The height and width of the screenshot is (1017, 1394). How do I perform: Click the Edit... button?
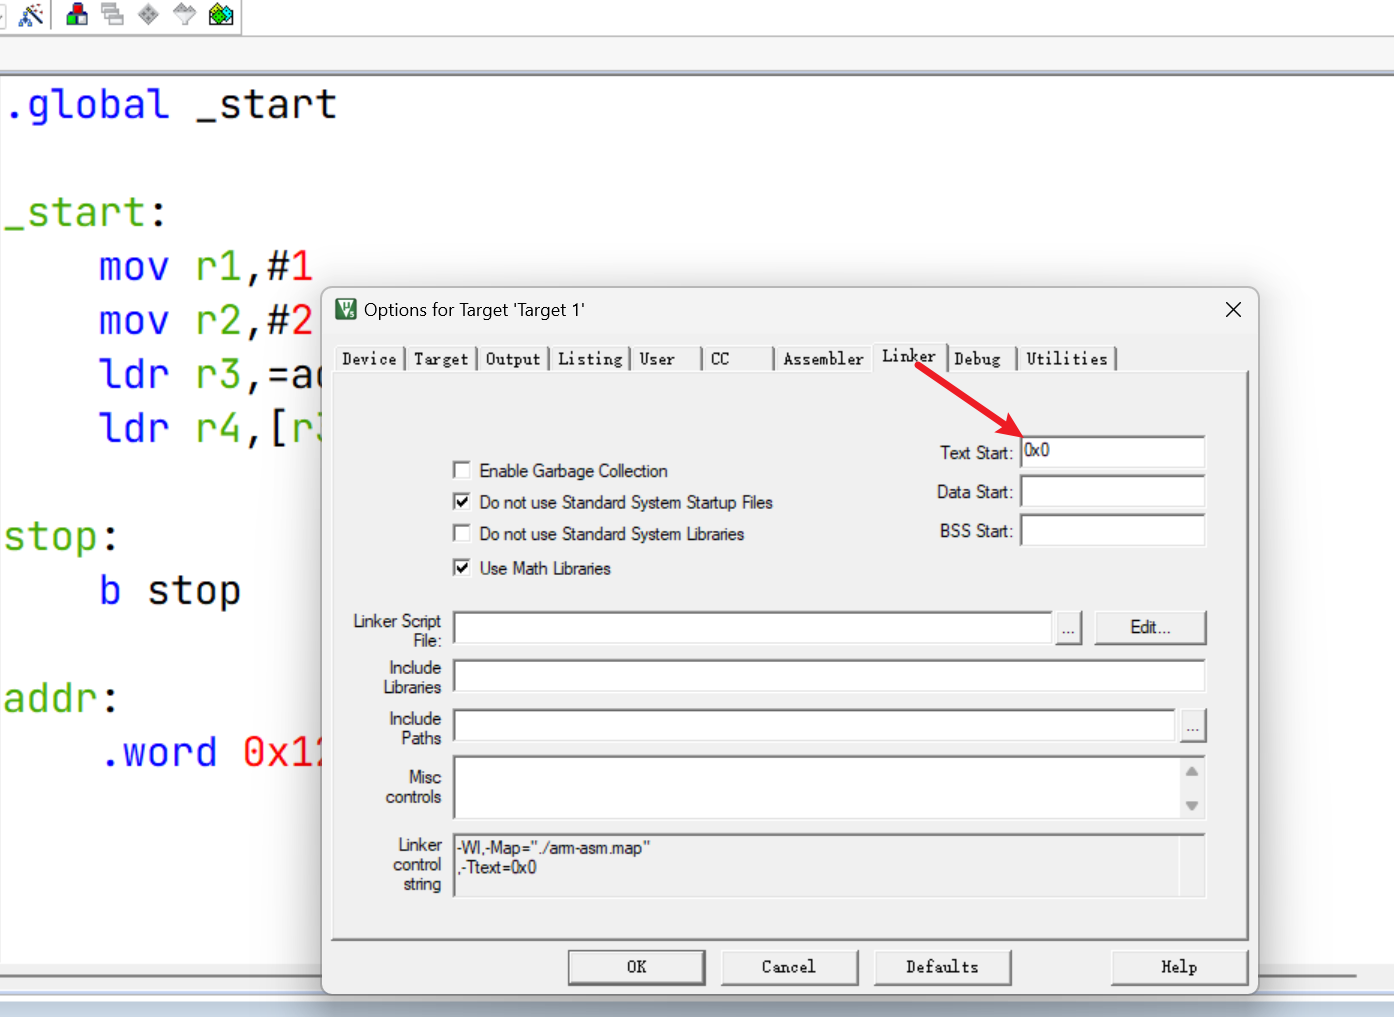[1150, 628]
